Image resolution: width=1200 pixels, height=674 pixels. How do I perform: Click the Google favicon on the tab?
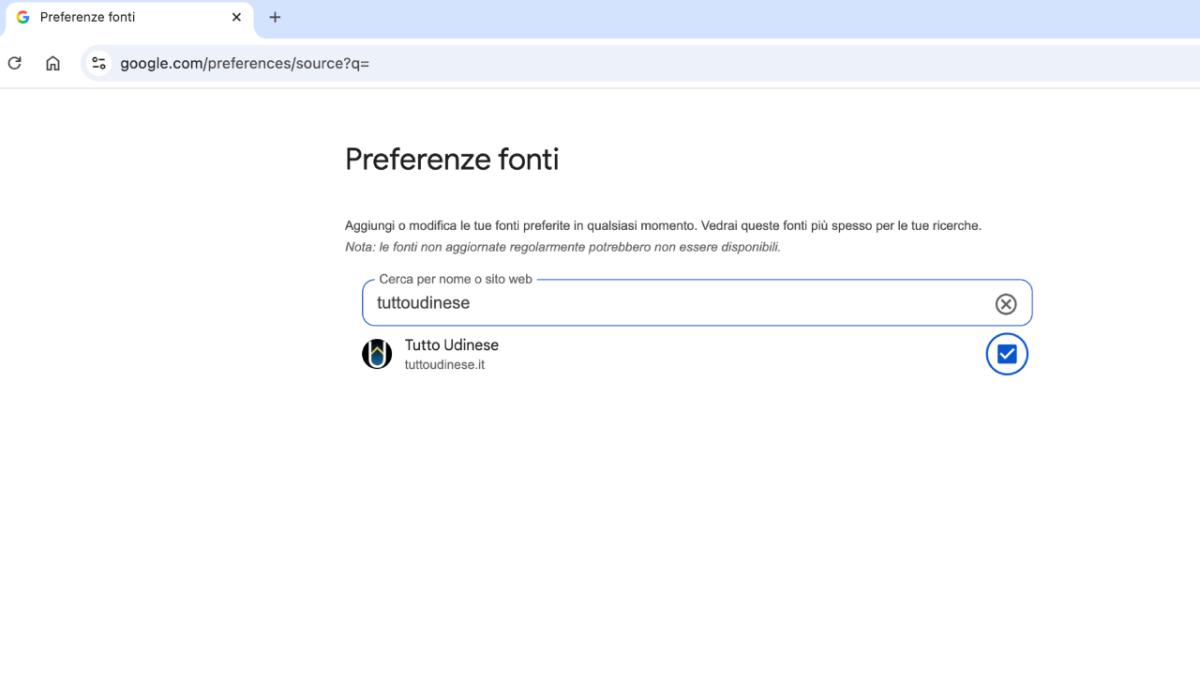point(23,17)
